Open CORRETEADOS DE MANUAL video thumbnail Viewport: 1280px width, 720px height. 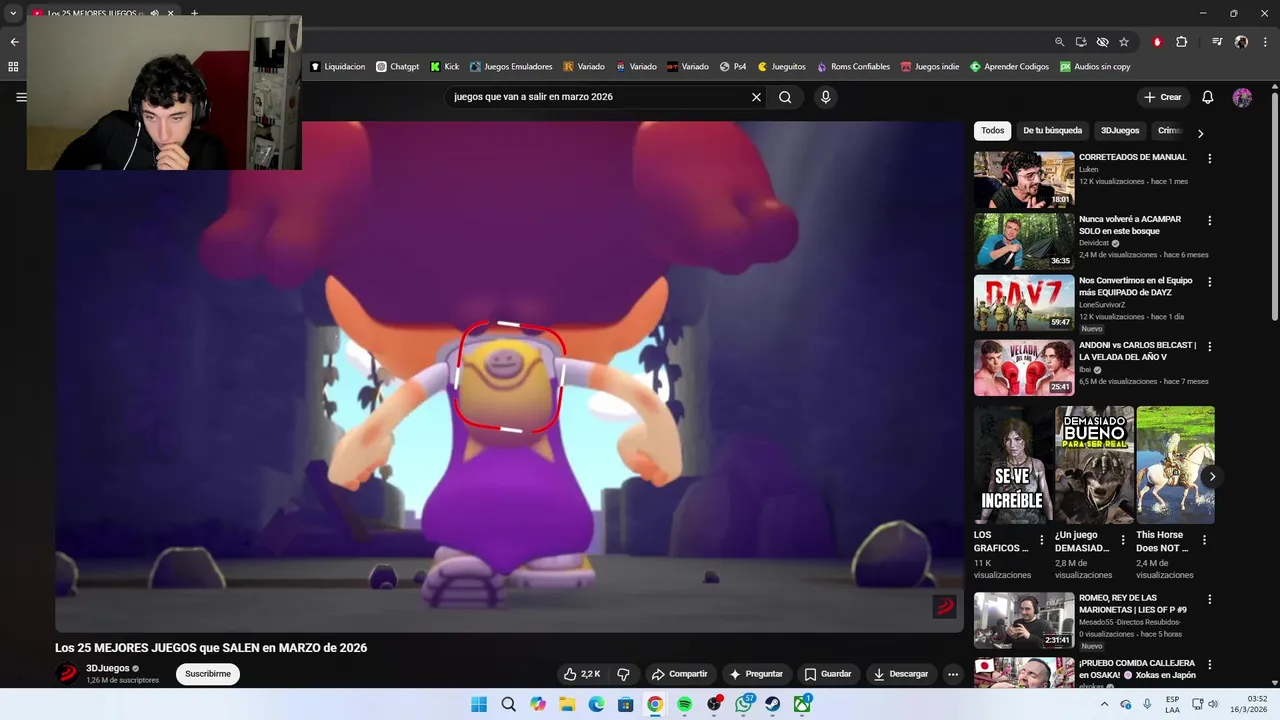click(1024, 179)
